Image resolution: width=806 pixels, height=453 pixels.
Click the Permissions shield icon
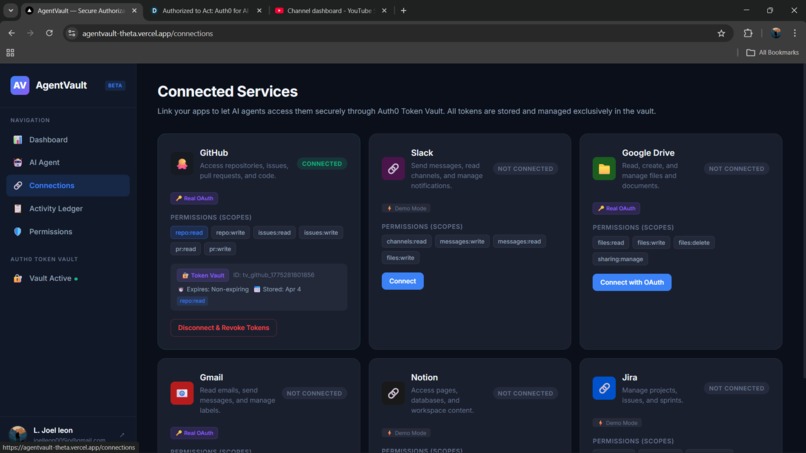coord(18,232)
